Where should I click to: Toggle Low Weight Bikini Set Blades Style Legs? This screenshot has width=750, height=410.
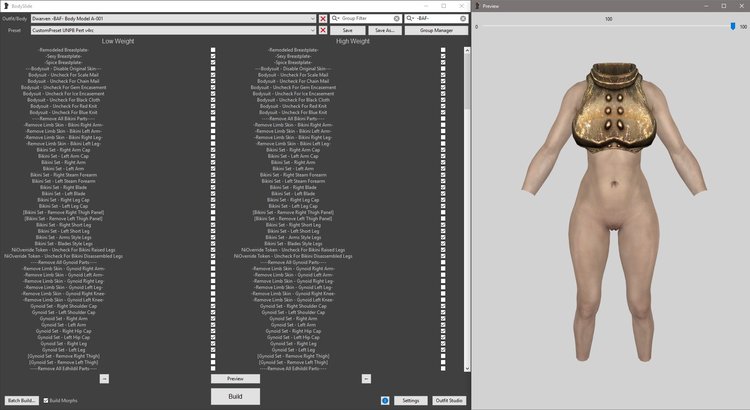point(213,244)
